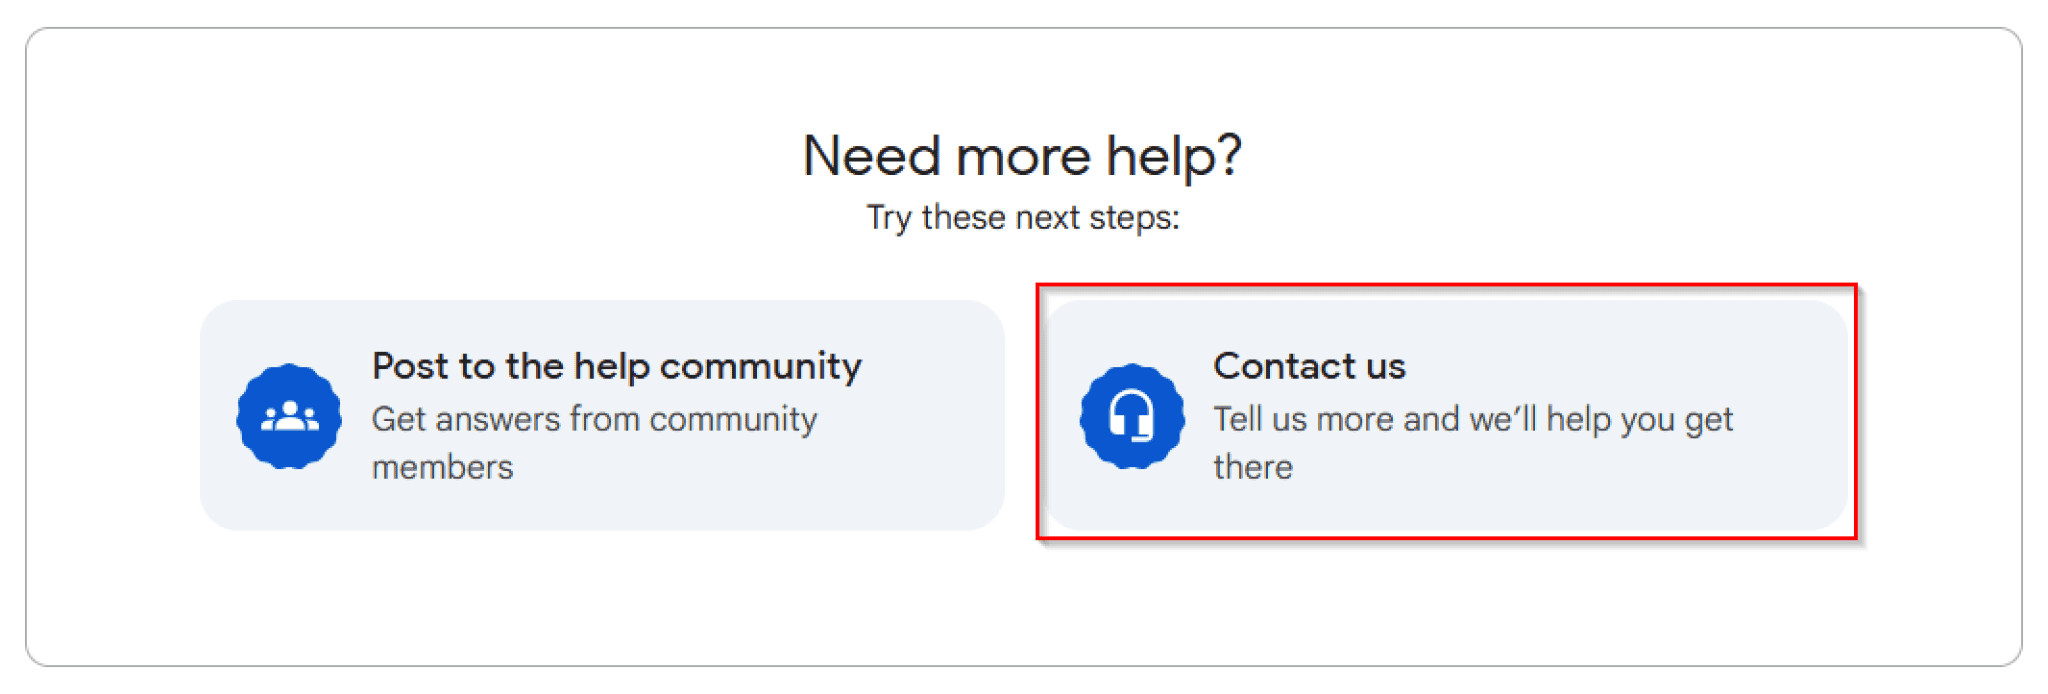Image resolution: width=2048 pixels, height=694 pixels.
Task: Click the word "community" in the bold title
Action: [760, 366]
